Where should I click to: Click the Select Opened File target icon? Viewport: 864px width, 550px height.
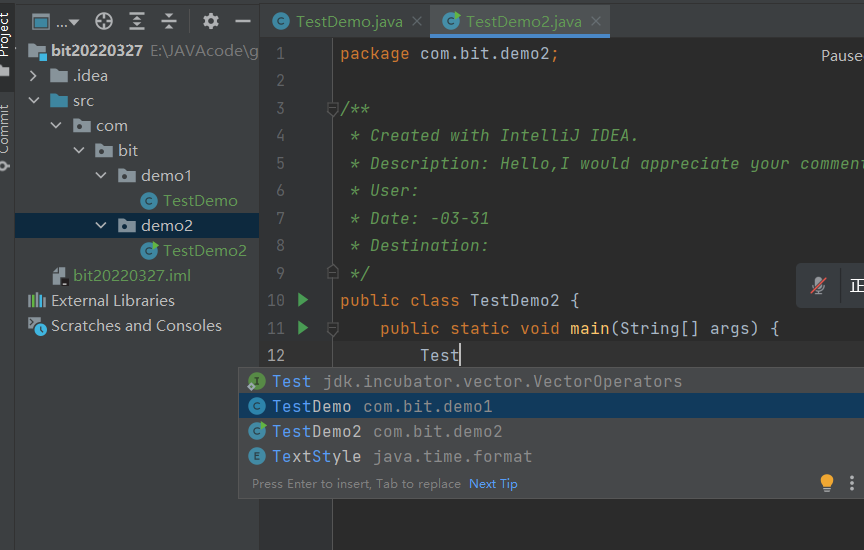point(104,21)
